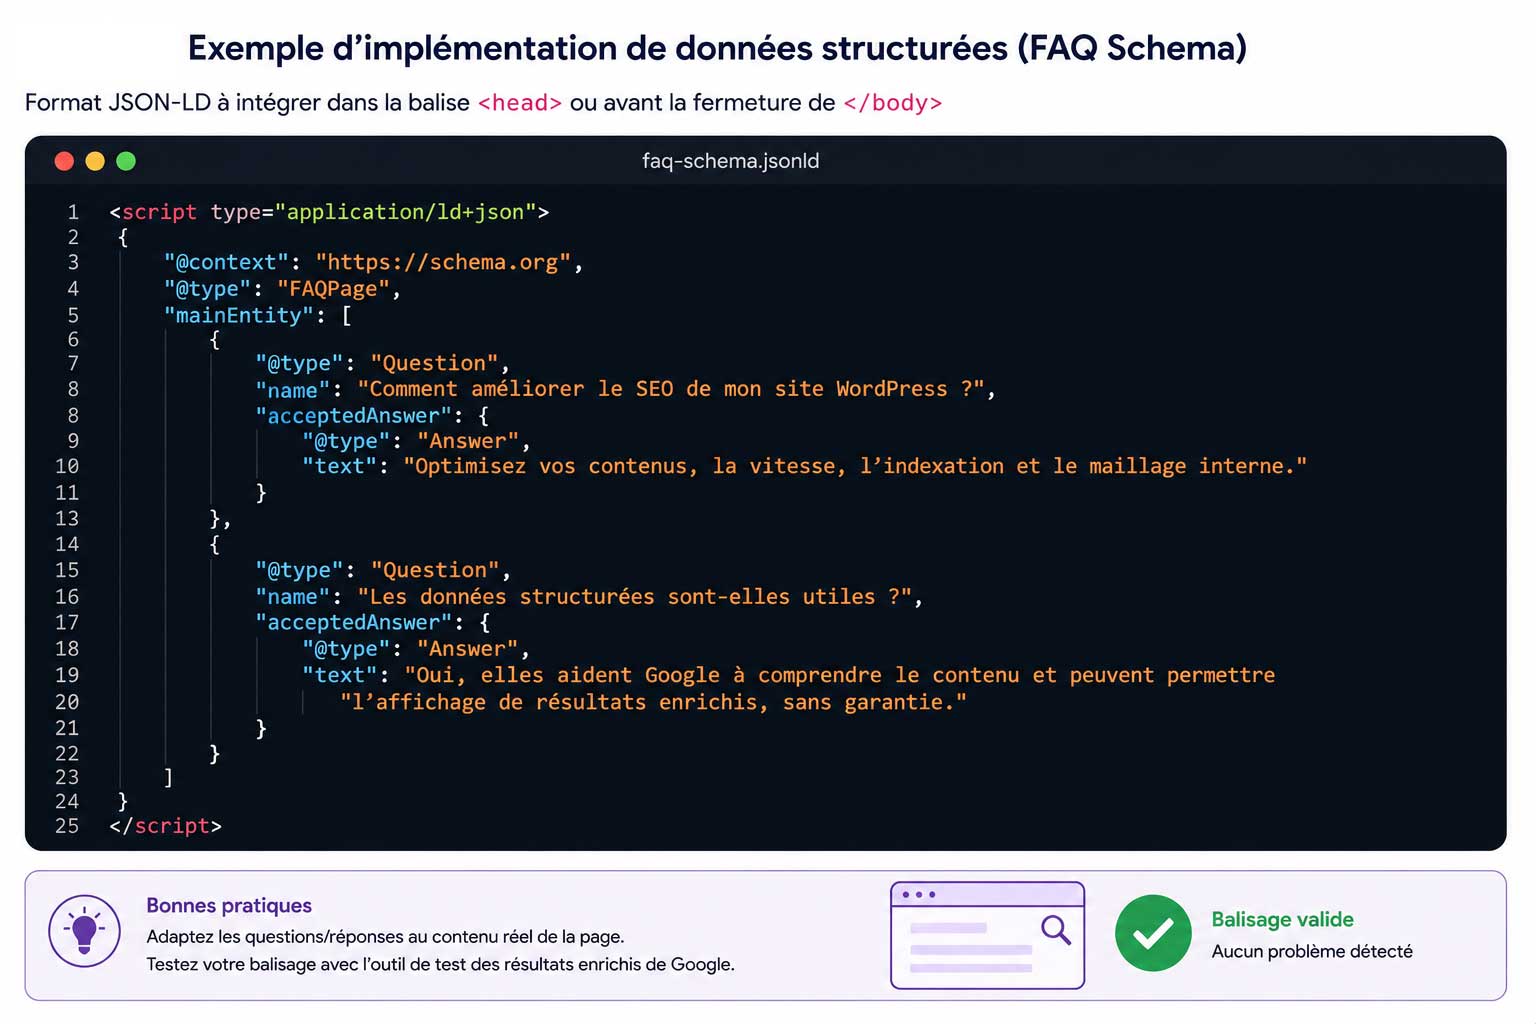
Task: Click the "Optimisez vos contenus" answer text string
Action: 855,466
